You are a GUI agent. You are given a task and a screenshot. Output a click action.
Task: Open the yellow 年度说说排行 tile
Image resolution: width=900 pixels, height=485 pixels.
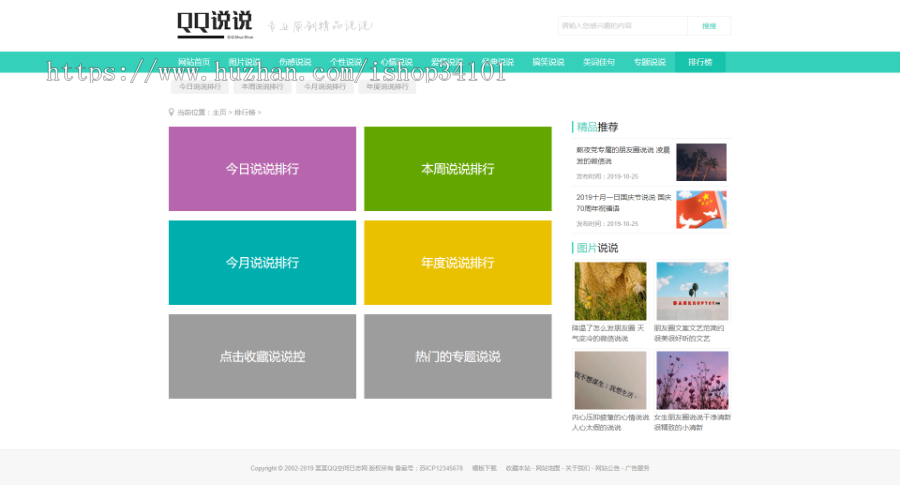pyautogui.click(x=457, y=263)
